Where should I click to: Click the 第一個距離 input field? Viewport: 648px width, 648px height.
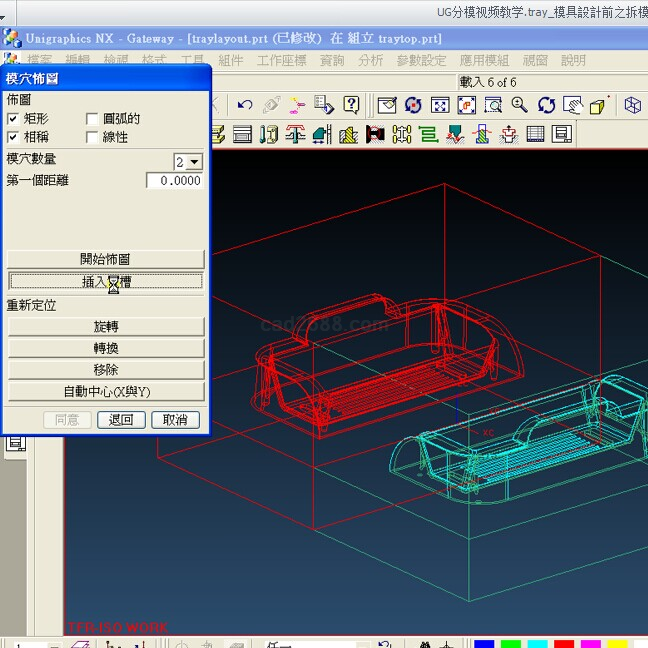click(174, 181)
